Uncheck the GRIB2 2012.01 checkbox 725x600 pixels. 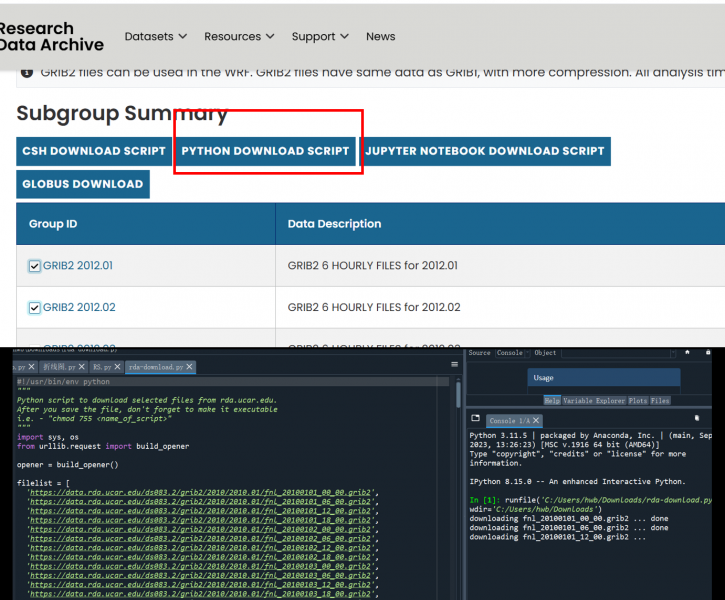coord(35,266)
